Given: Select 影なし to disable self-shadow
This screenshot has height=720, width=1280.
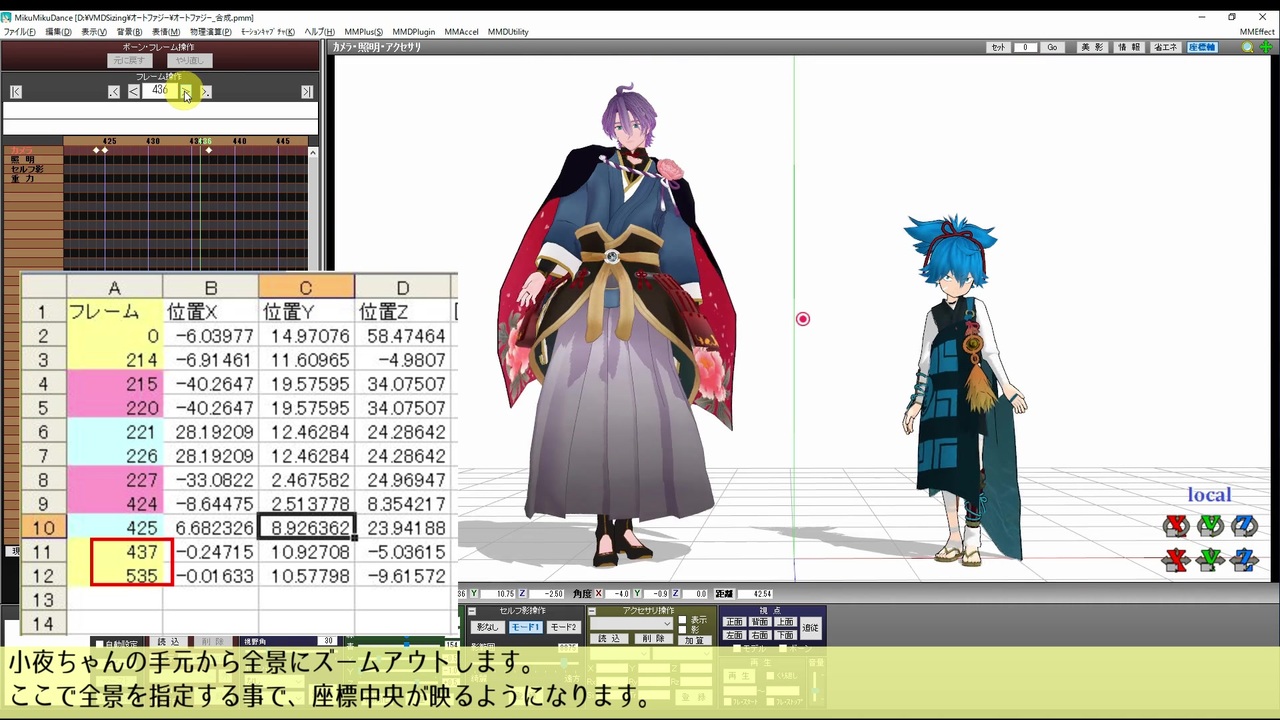Looking at the screenshot, I should (x=487, y=627).
